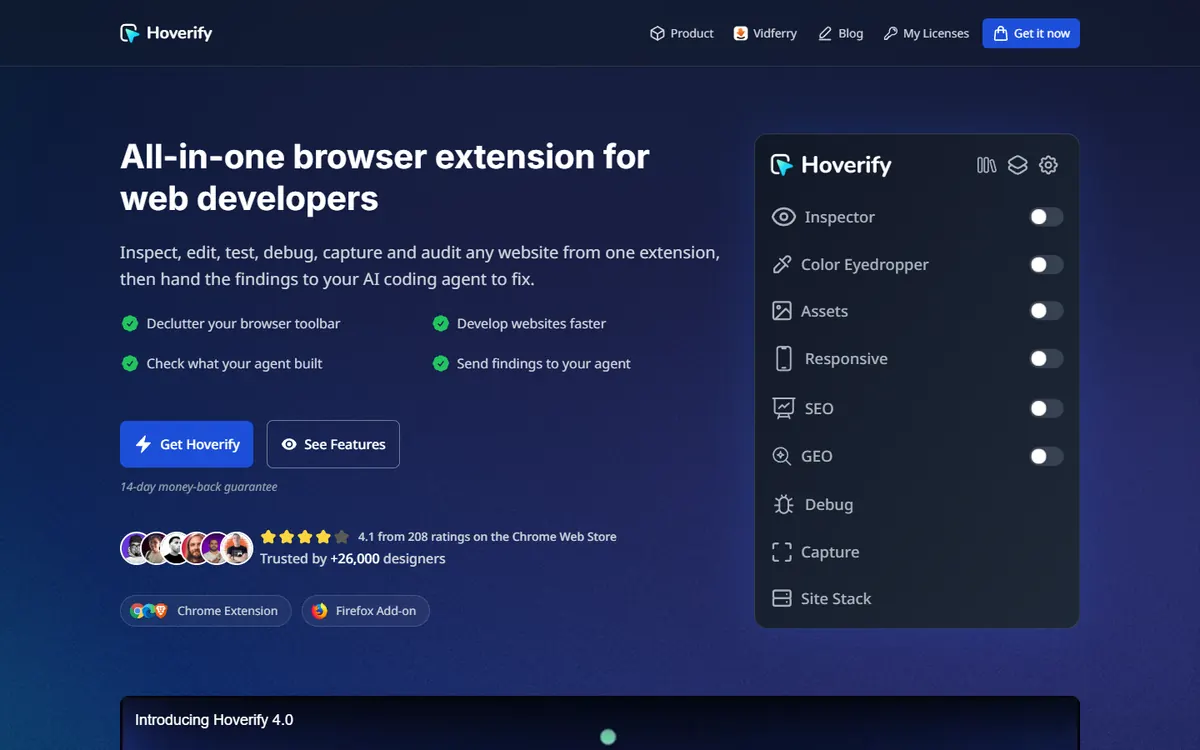The width and height of the screenshot is (1200, 750).
Task: Click the Debug bug icon
Action: (x=784, y=505)
